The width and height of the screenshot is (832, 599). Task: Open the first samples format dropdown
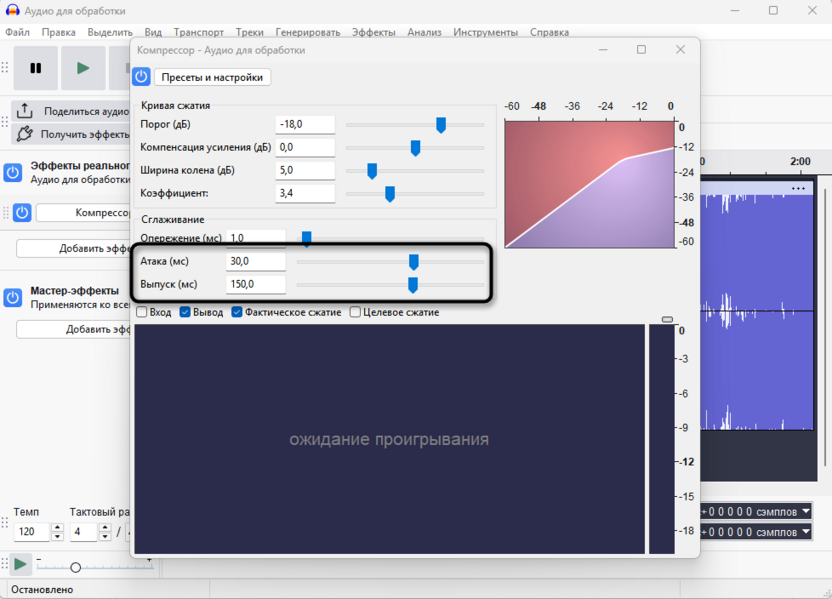coord(805,511)
